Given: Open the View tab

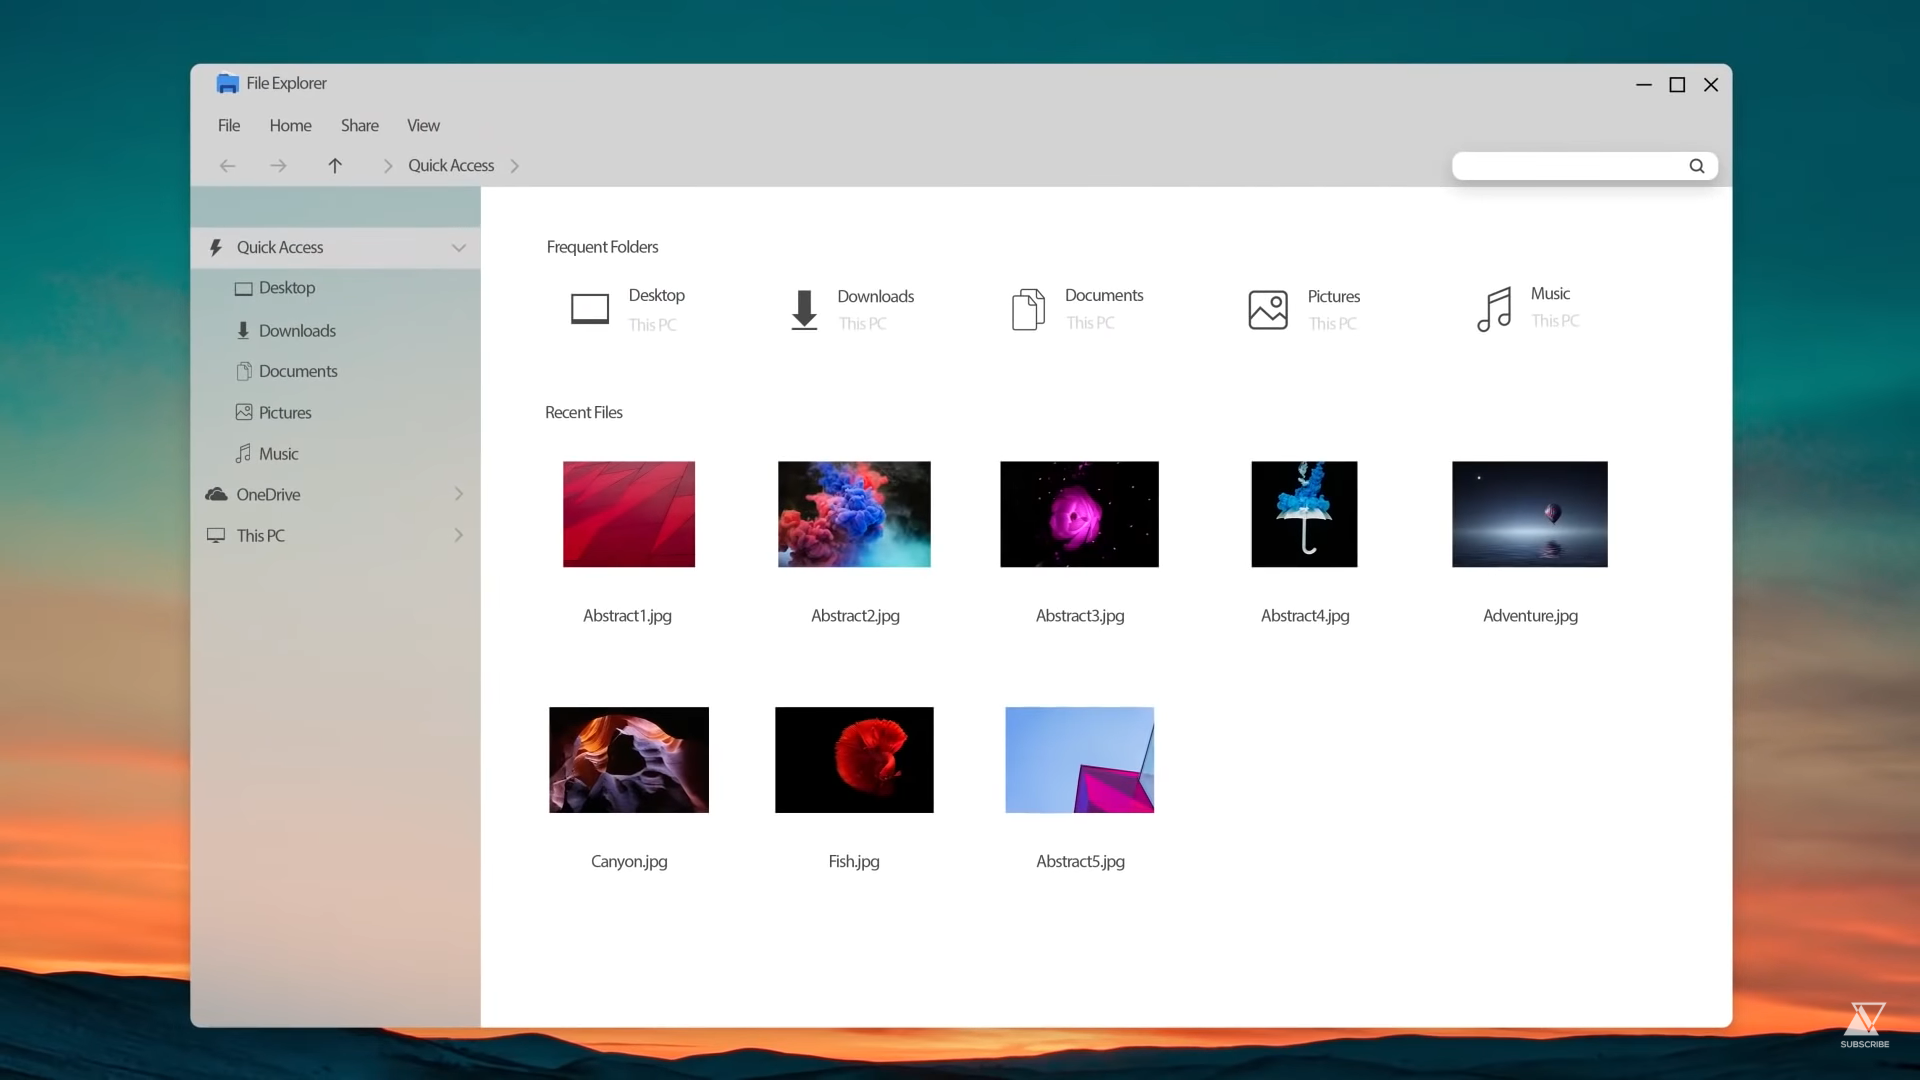Looking at the screenshot, I should (423, 125).
